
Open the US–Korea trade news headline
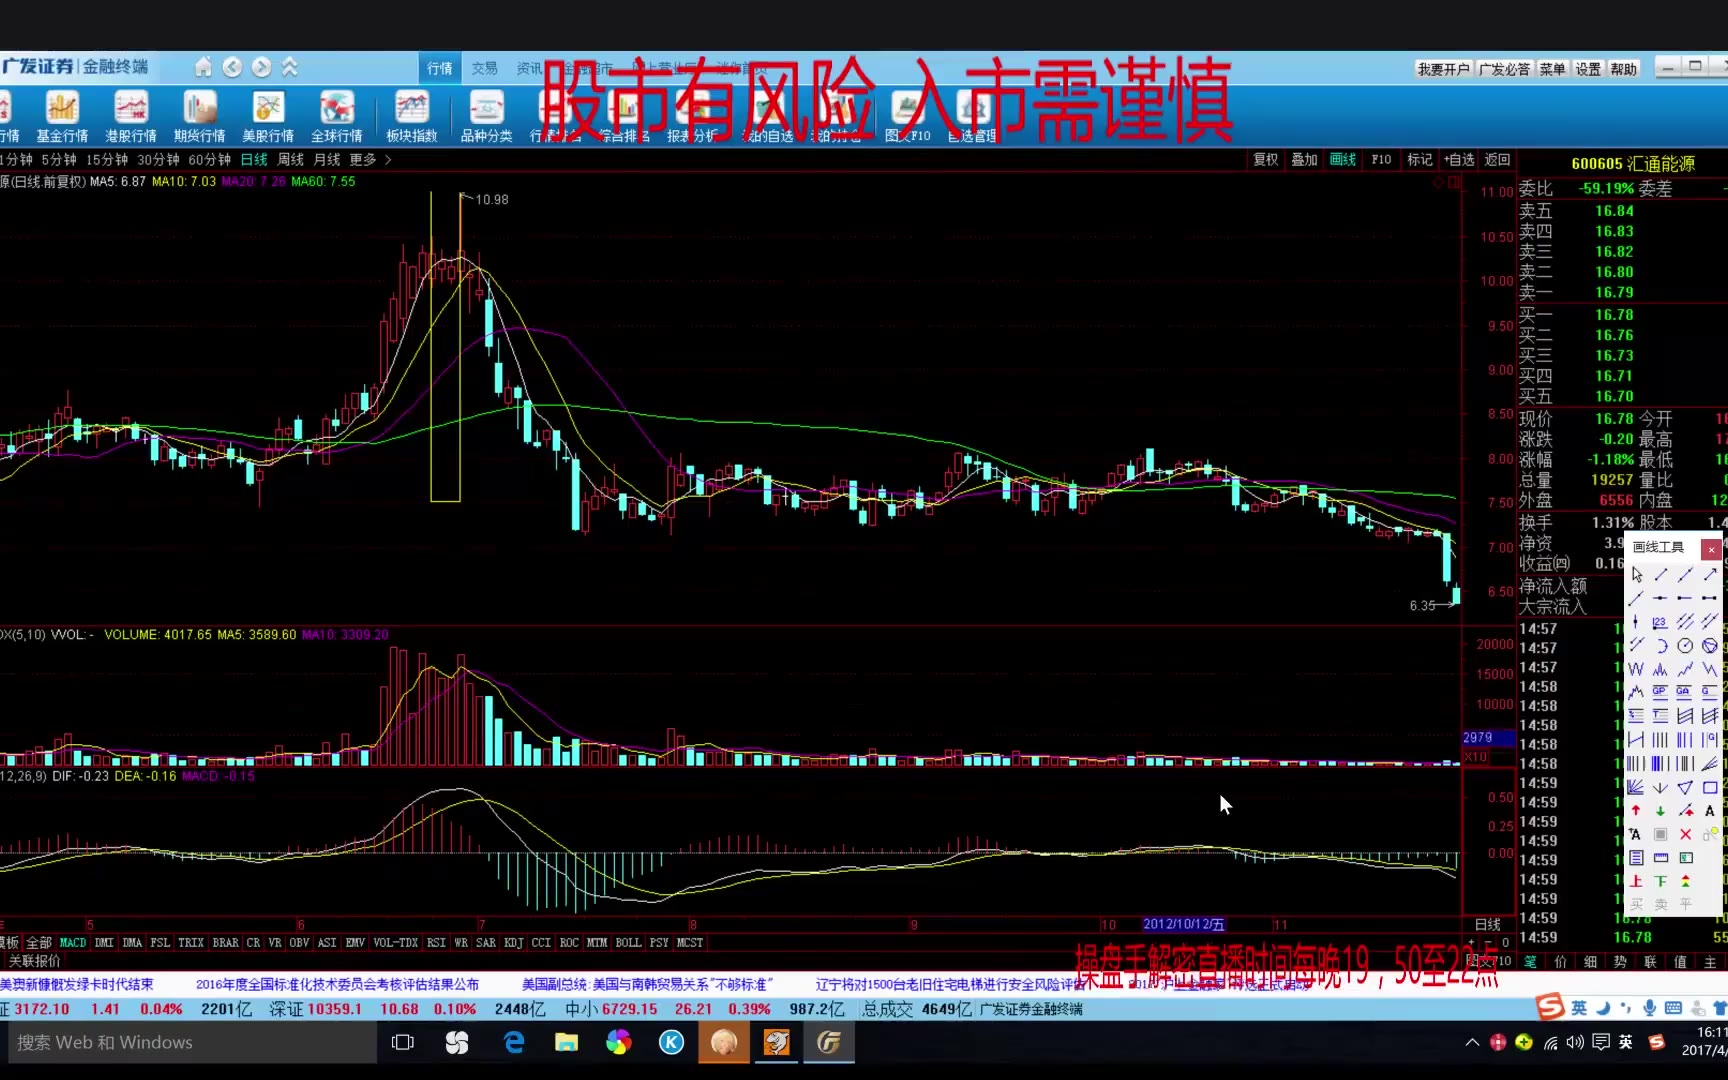click(x=647, y=984)
